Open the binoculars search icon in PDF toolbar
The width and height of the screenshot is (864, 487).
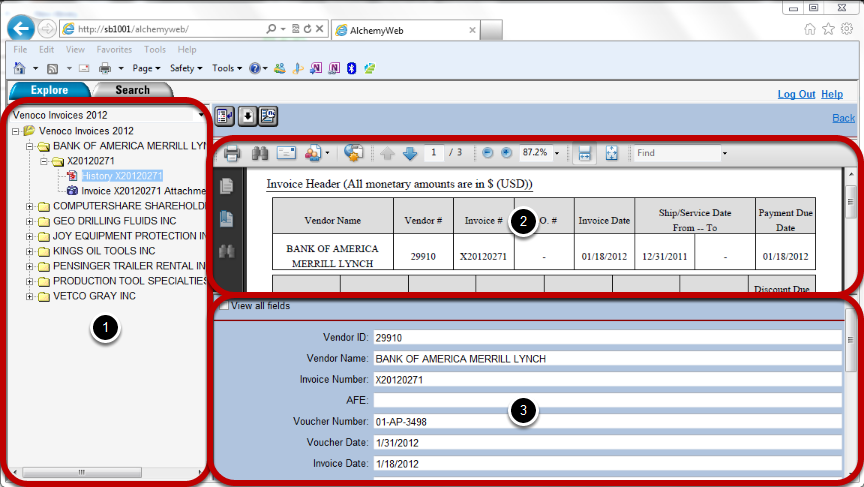(x=260, y=153)
